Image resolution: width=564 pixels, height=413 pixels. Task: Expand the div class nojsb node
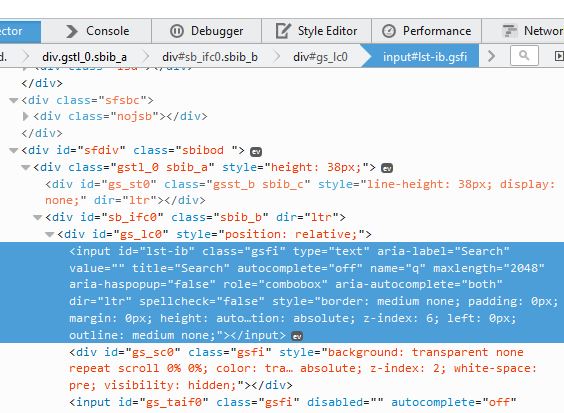[x=26, y=116]
